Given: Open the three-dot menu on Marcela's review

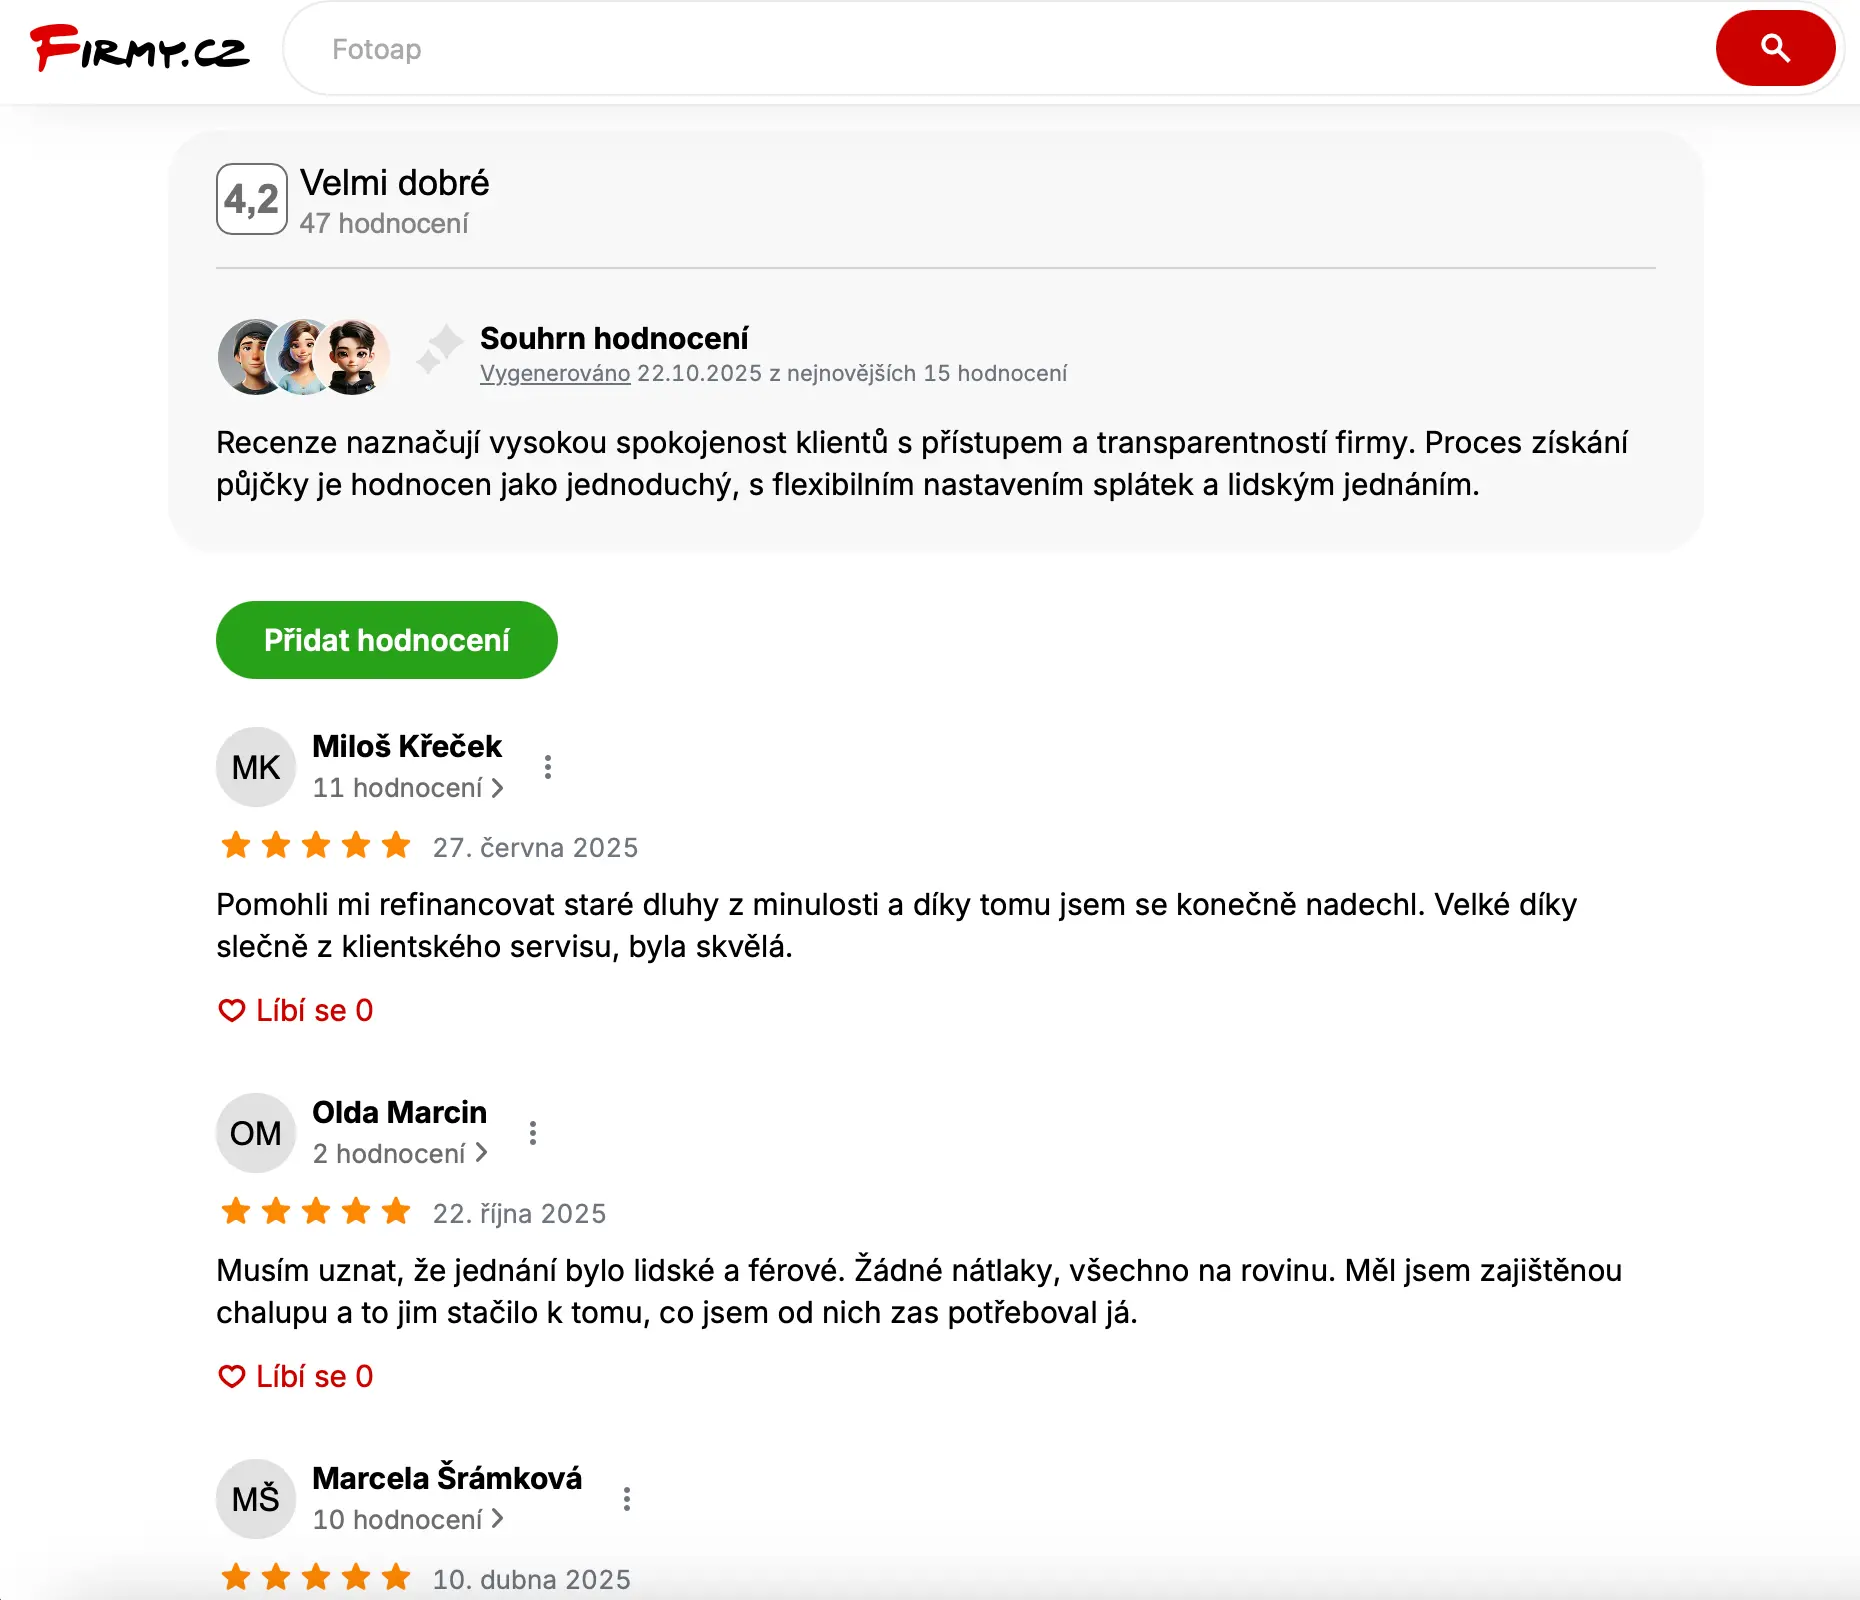Looking at the screenshot, I should pyautogui.click(x=628, y=1500).
